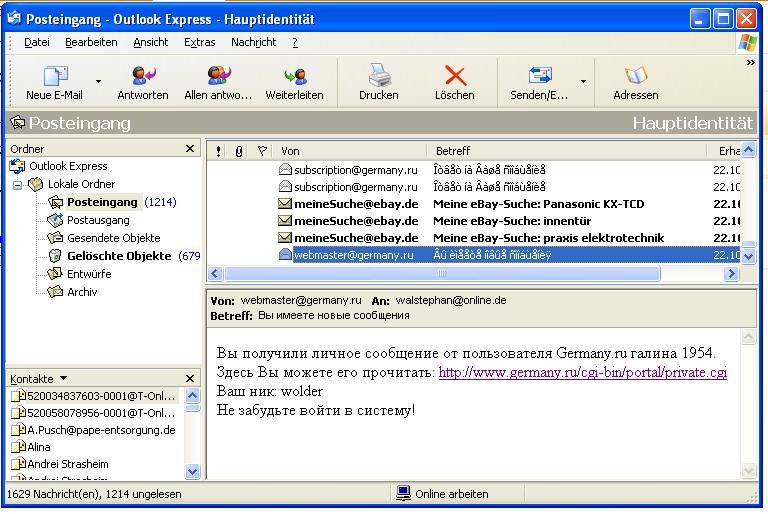Click the Löschen red X icon
The height and width of the screenshot is (514, 768).
(x=456, y=76)
